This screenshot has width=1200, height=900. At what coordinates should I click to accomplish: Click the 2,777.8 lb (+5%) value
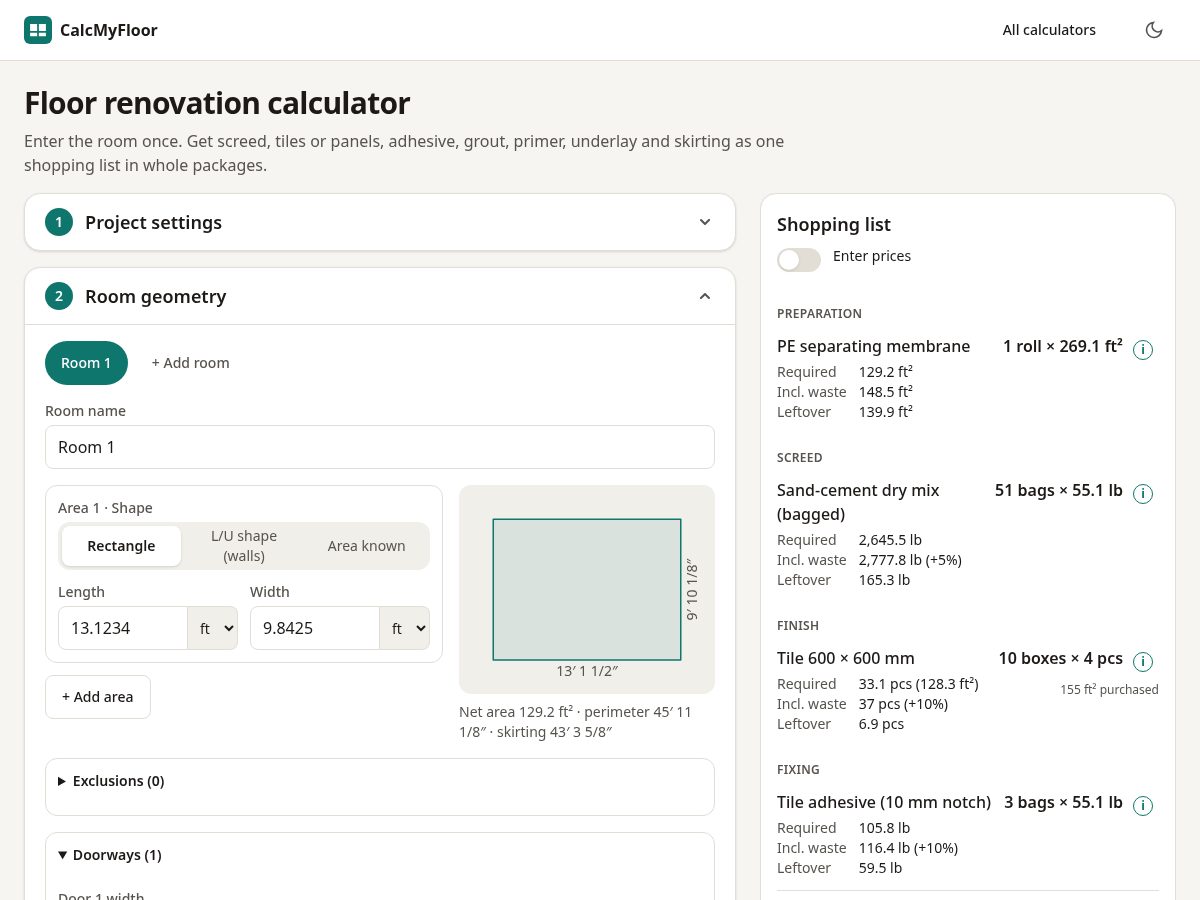tap(910, 560)
